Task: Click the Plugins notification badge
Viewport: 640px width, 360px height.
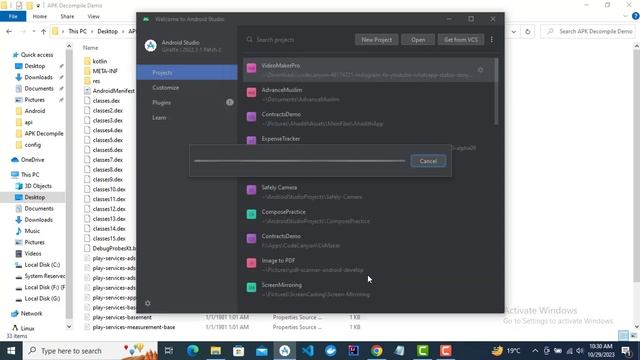Action: coord(230,102)
